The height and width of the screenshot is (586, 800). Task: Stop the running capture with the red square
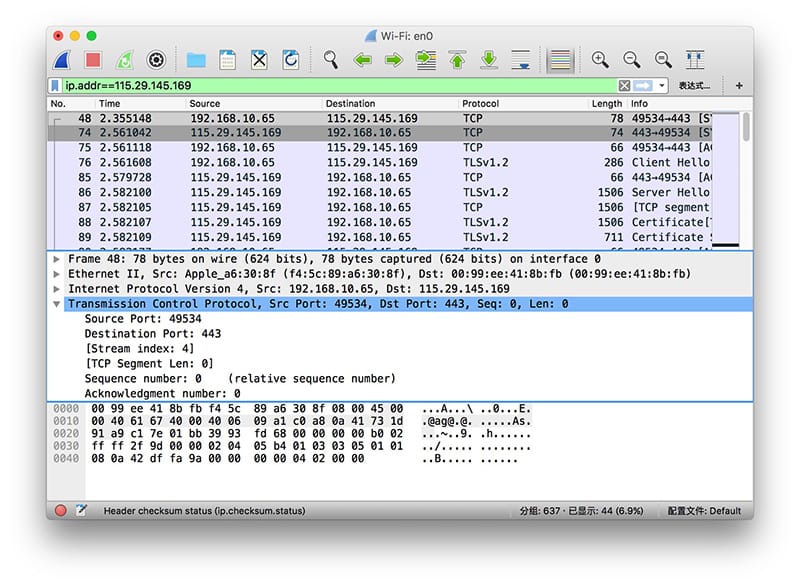coord(93,60)
